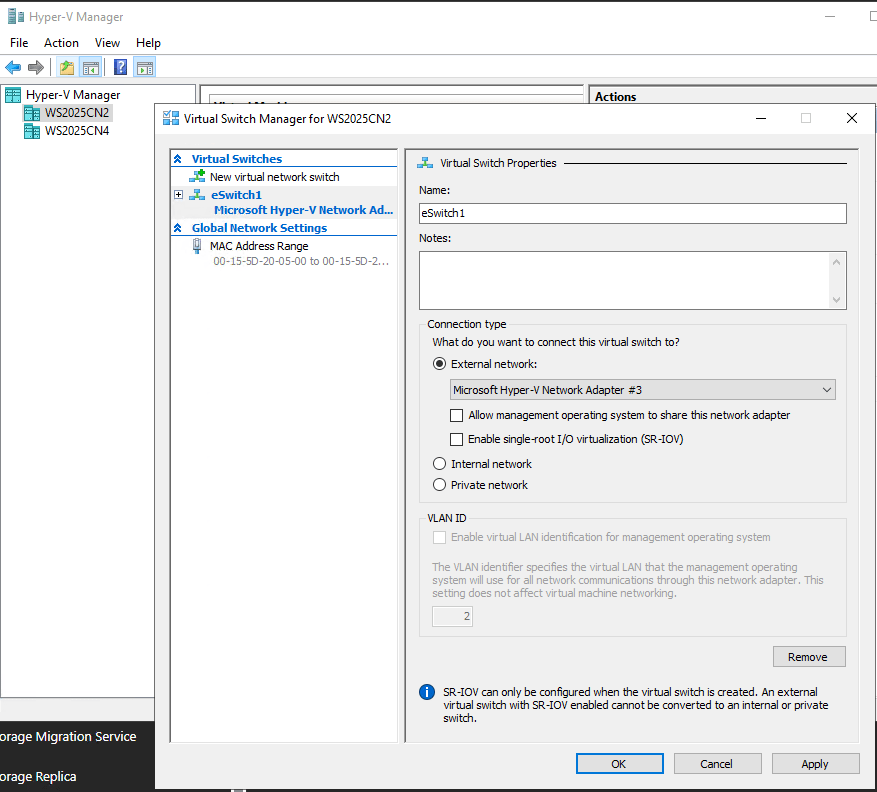Open Help via the blue question mark toolbar icon

[x=119, y=67]
